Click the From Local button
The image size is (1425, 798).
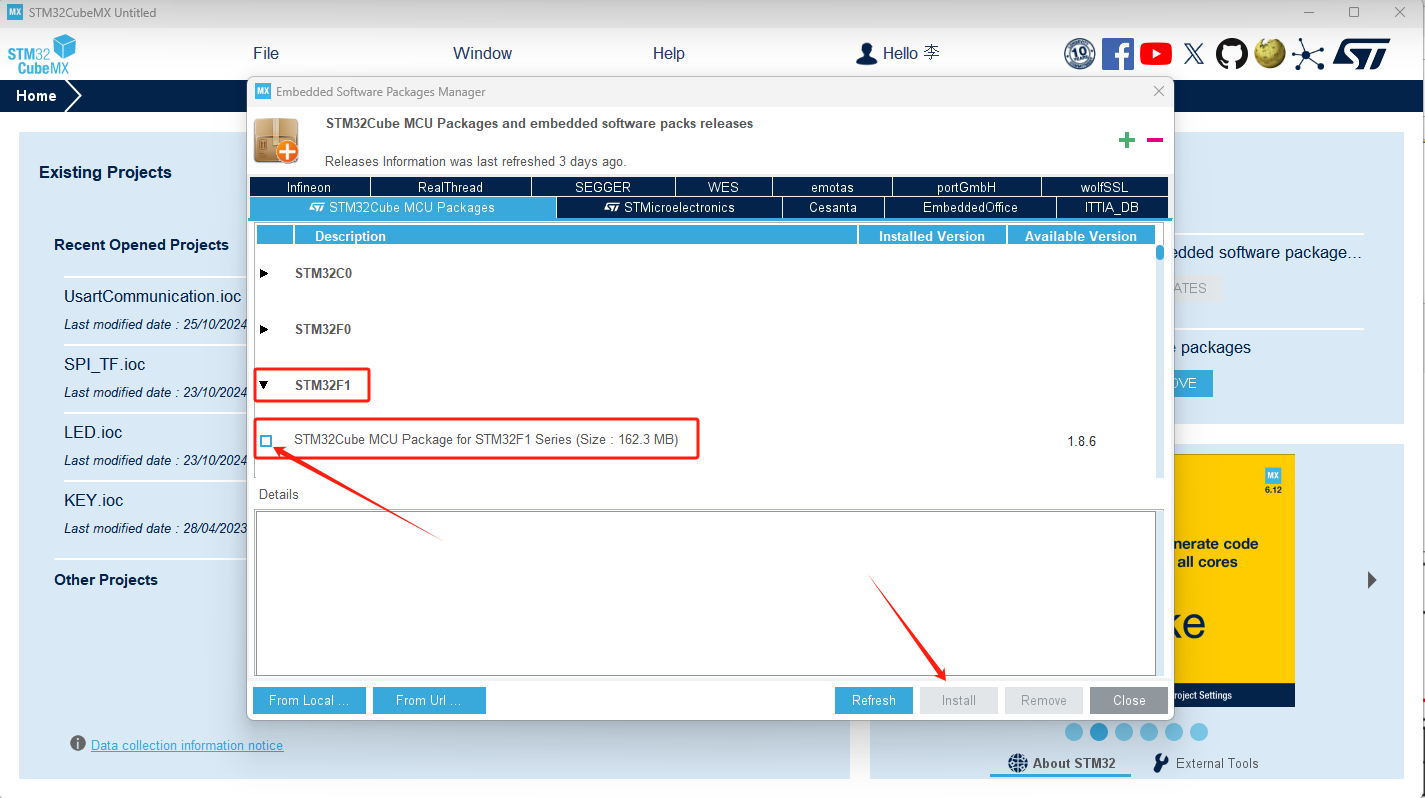309,700
